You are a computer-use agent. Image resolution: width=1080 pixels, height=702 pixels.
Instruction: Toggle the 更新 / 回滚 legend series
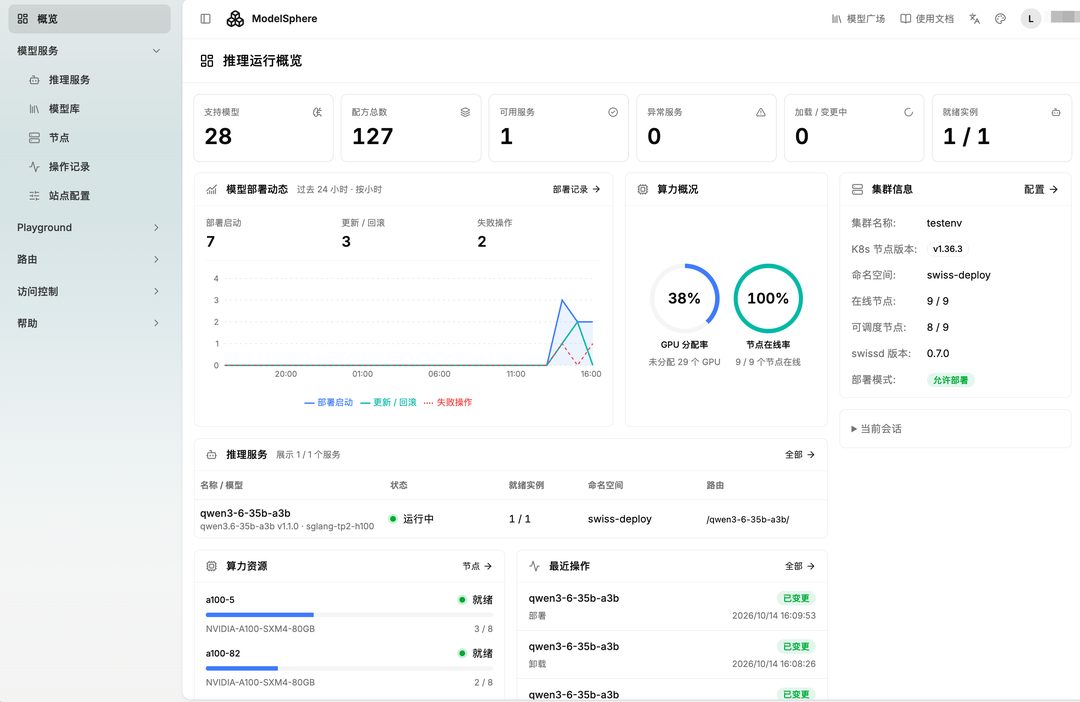tap(388, 402)
